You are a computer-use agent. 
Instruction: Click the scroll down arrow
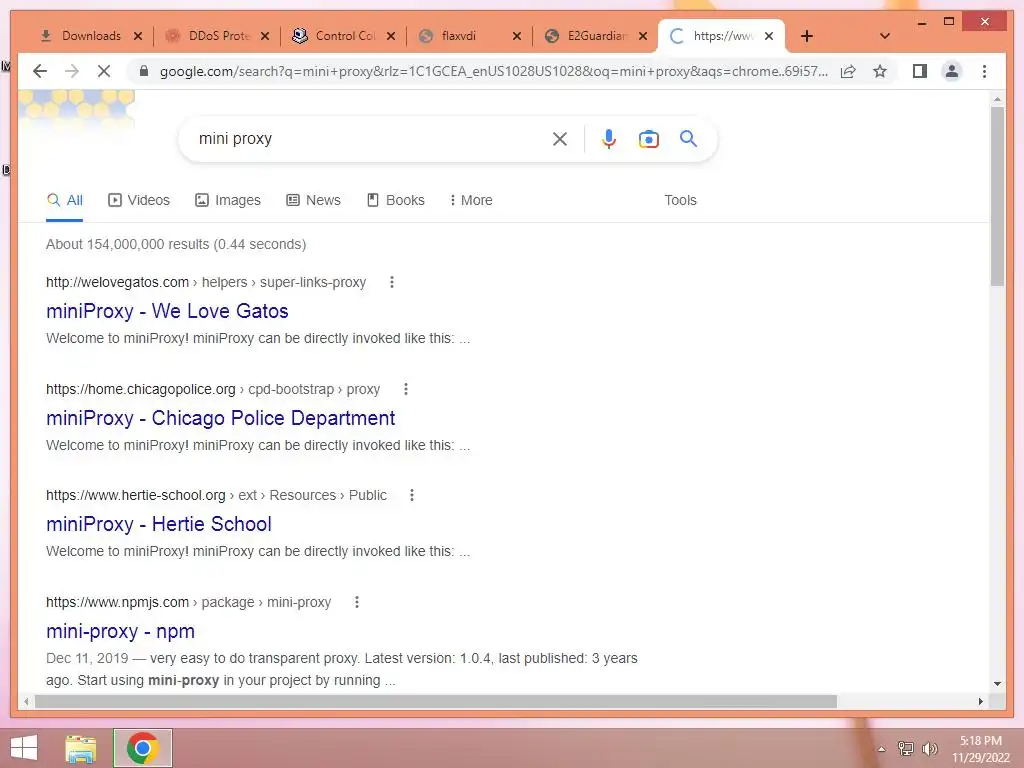pyautogui.click(x=997, y=684)
